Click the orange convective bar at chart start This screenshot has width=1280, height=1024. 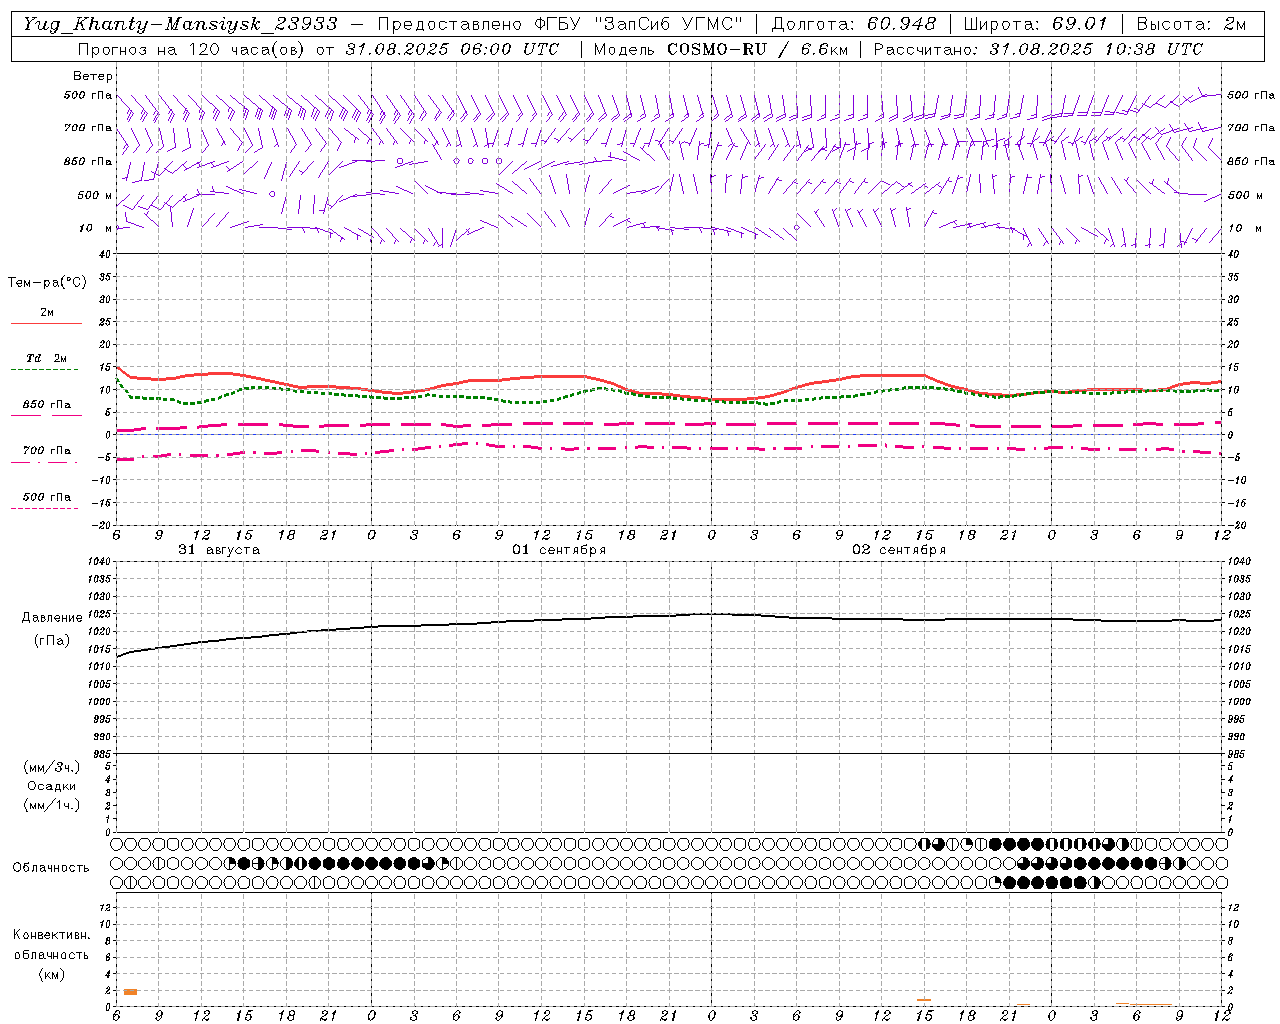point(130,992)
